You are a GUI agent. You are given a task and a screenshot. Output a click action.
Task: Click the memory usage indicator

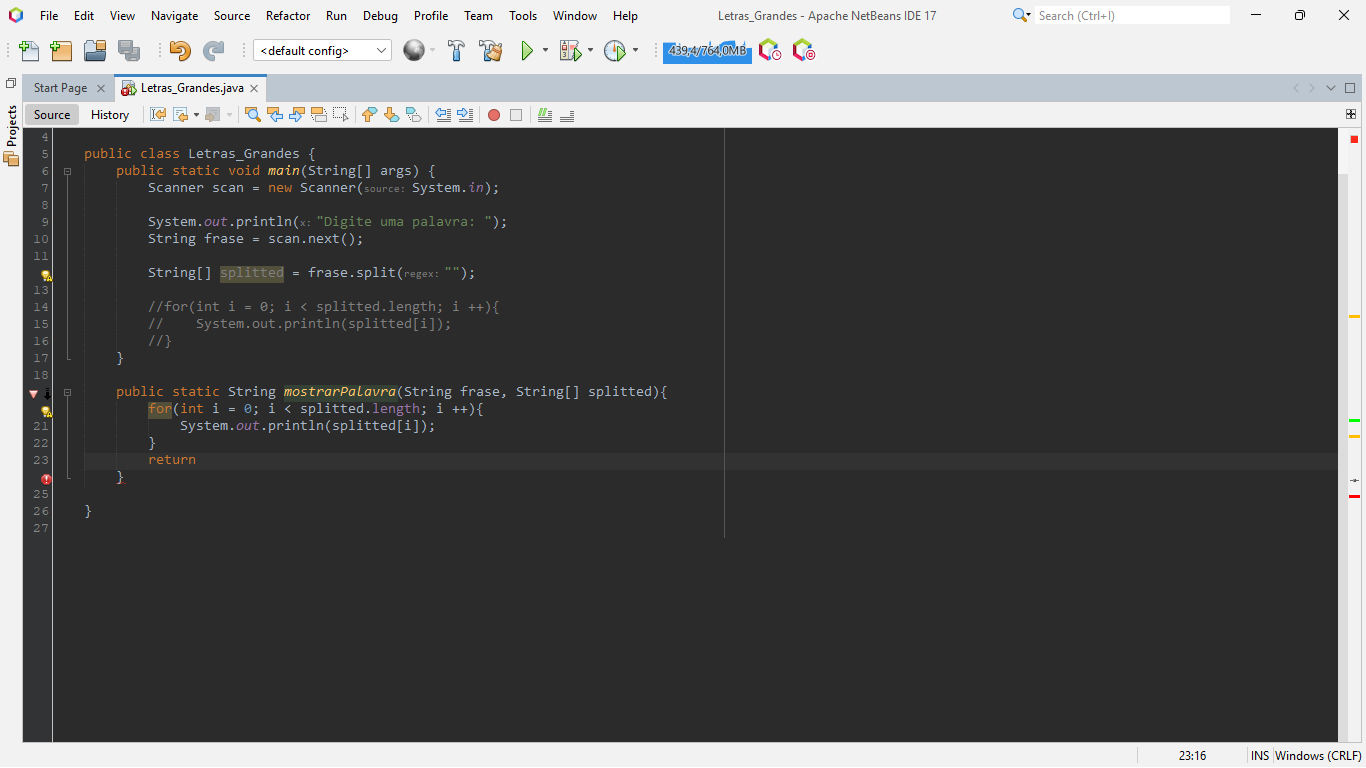pos(707,51)
